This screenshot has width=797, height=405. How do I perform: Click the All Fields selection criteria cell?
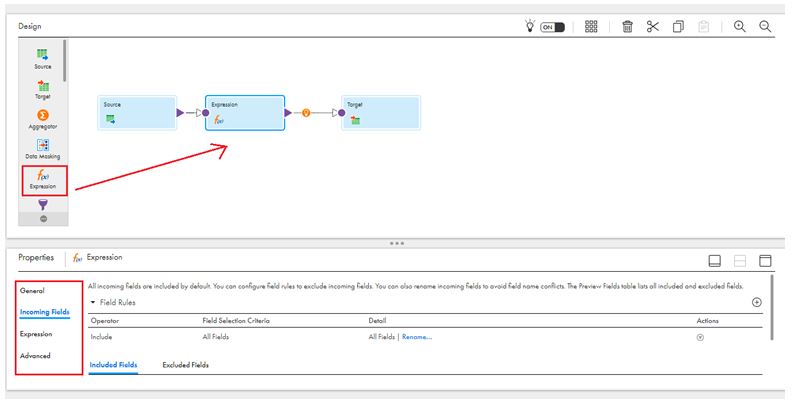pyautogui.click(x=216, y=336)
